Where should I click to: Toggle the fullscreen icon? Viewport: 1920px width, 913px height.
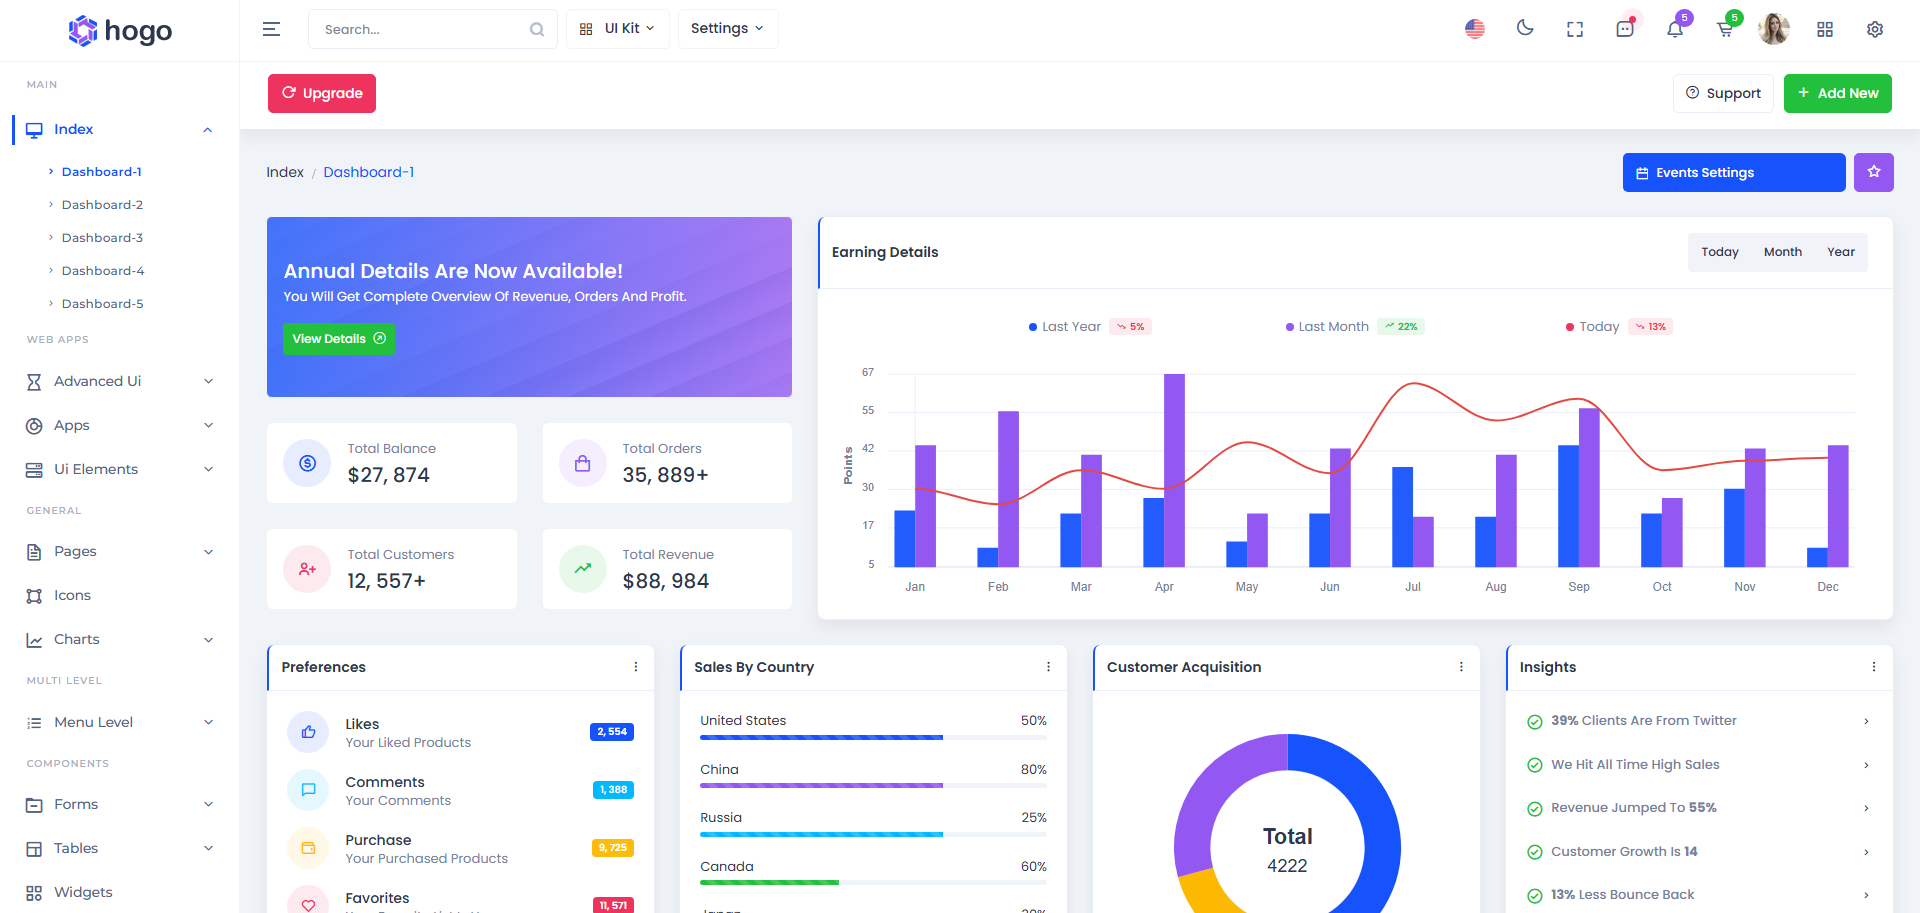coord(1575,29)
